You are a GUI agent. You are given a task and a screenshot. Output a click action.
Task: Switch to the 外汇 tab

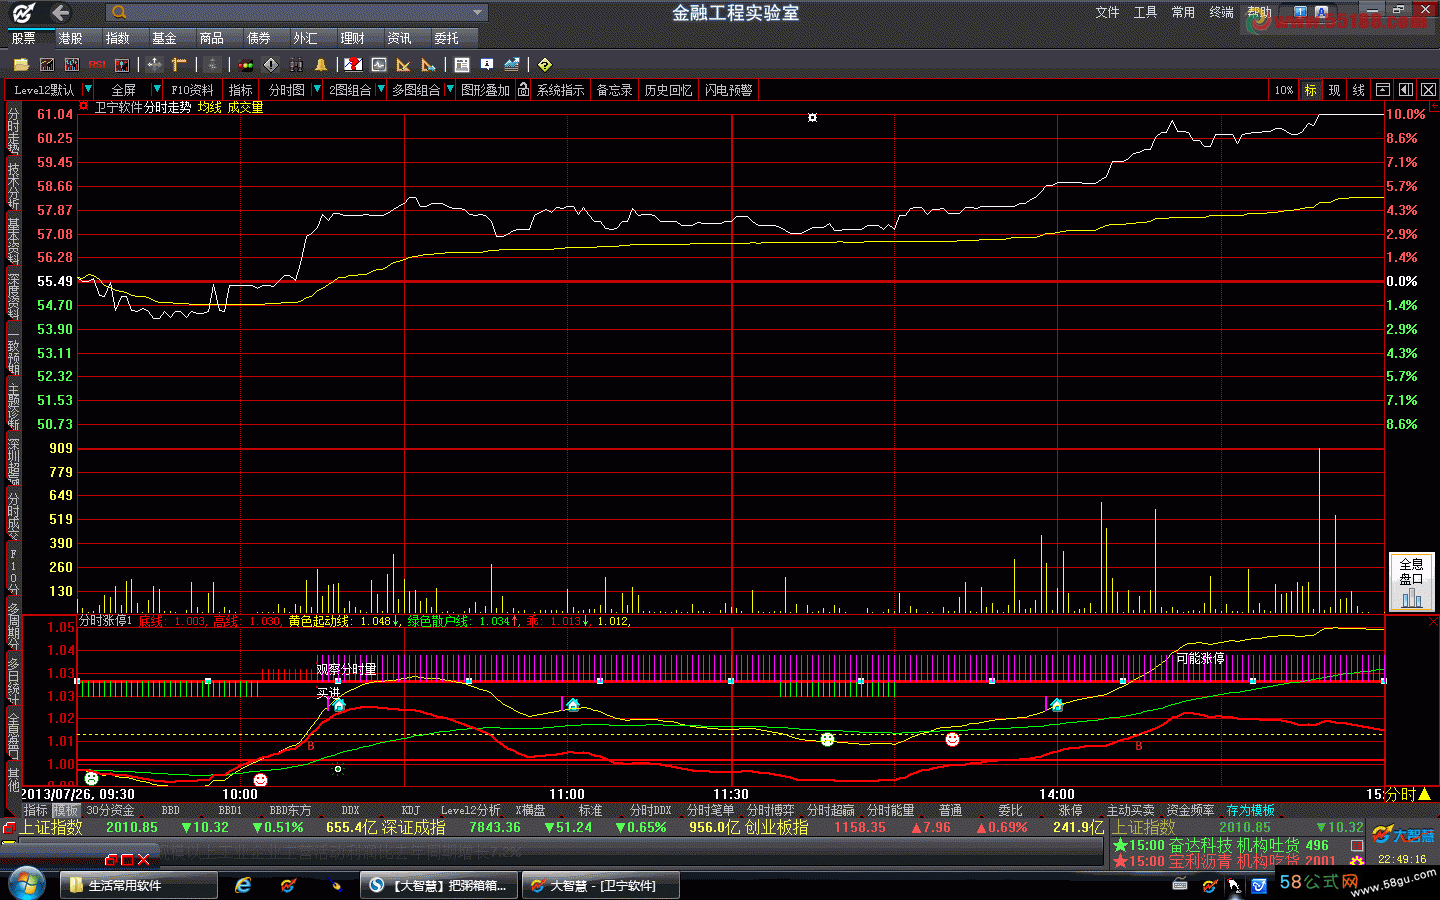point(305,38)
